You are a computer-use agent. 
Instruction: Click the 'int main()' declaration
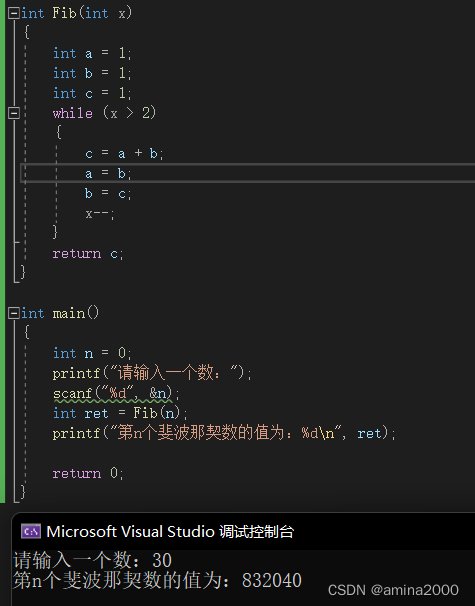pos(60,313)
